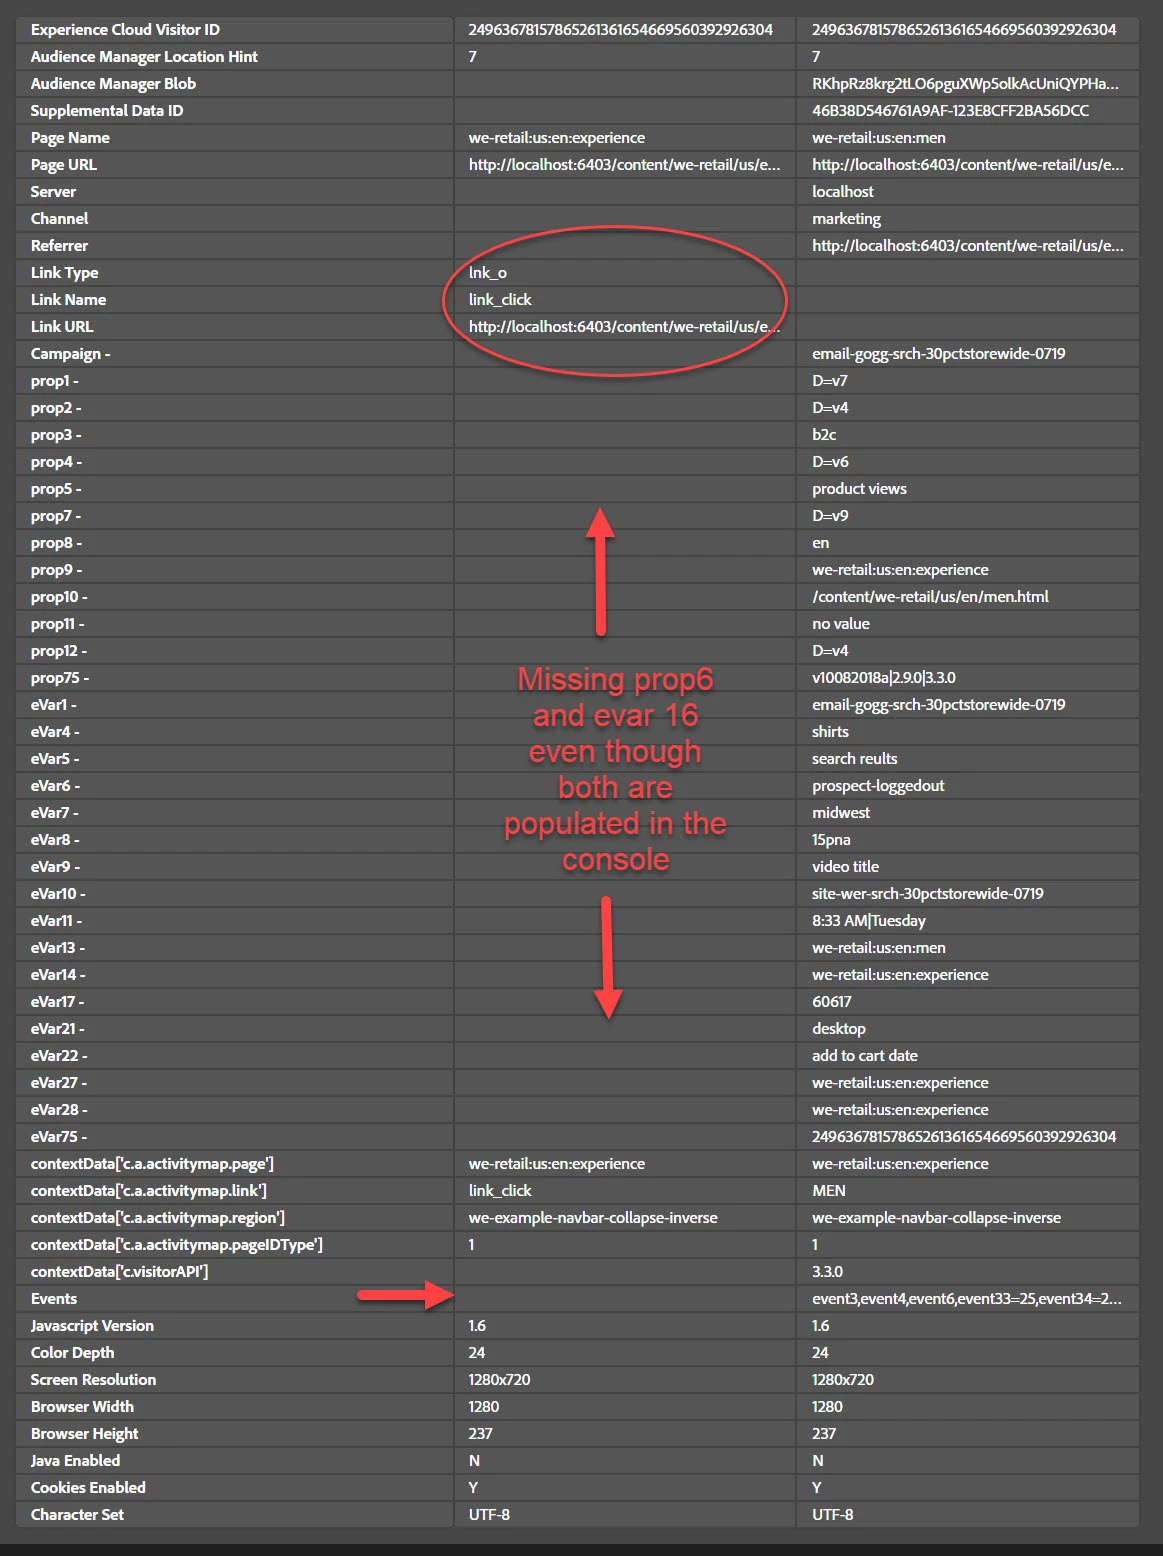Click eVar6 value 'prospect-loggedout'
The height and width of the screenshot is (1556, 1163).
(878, 786)
